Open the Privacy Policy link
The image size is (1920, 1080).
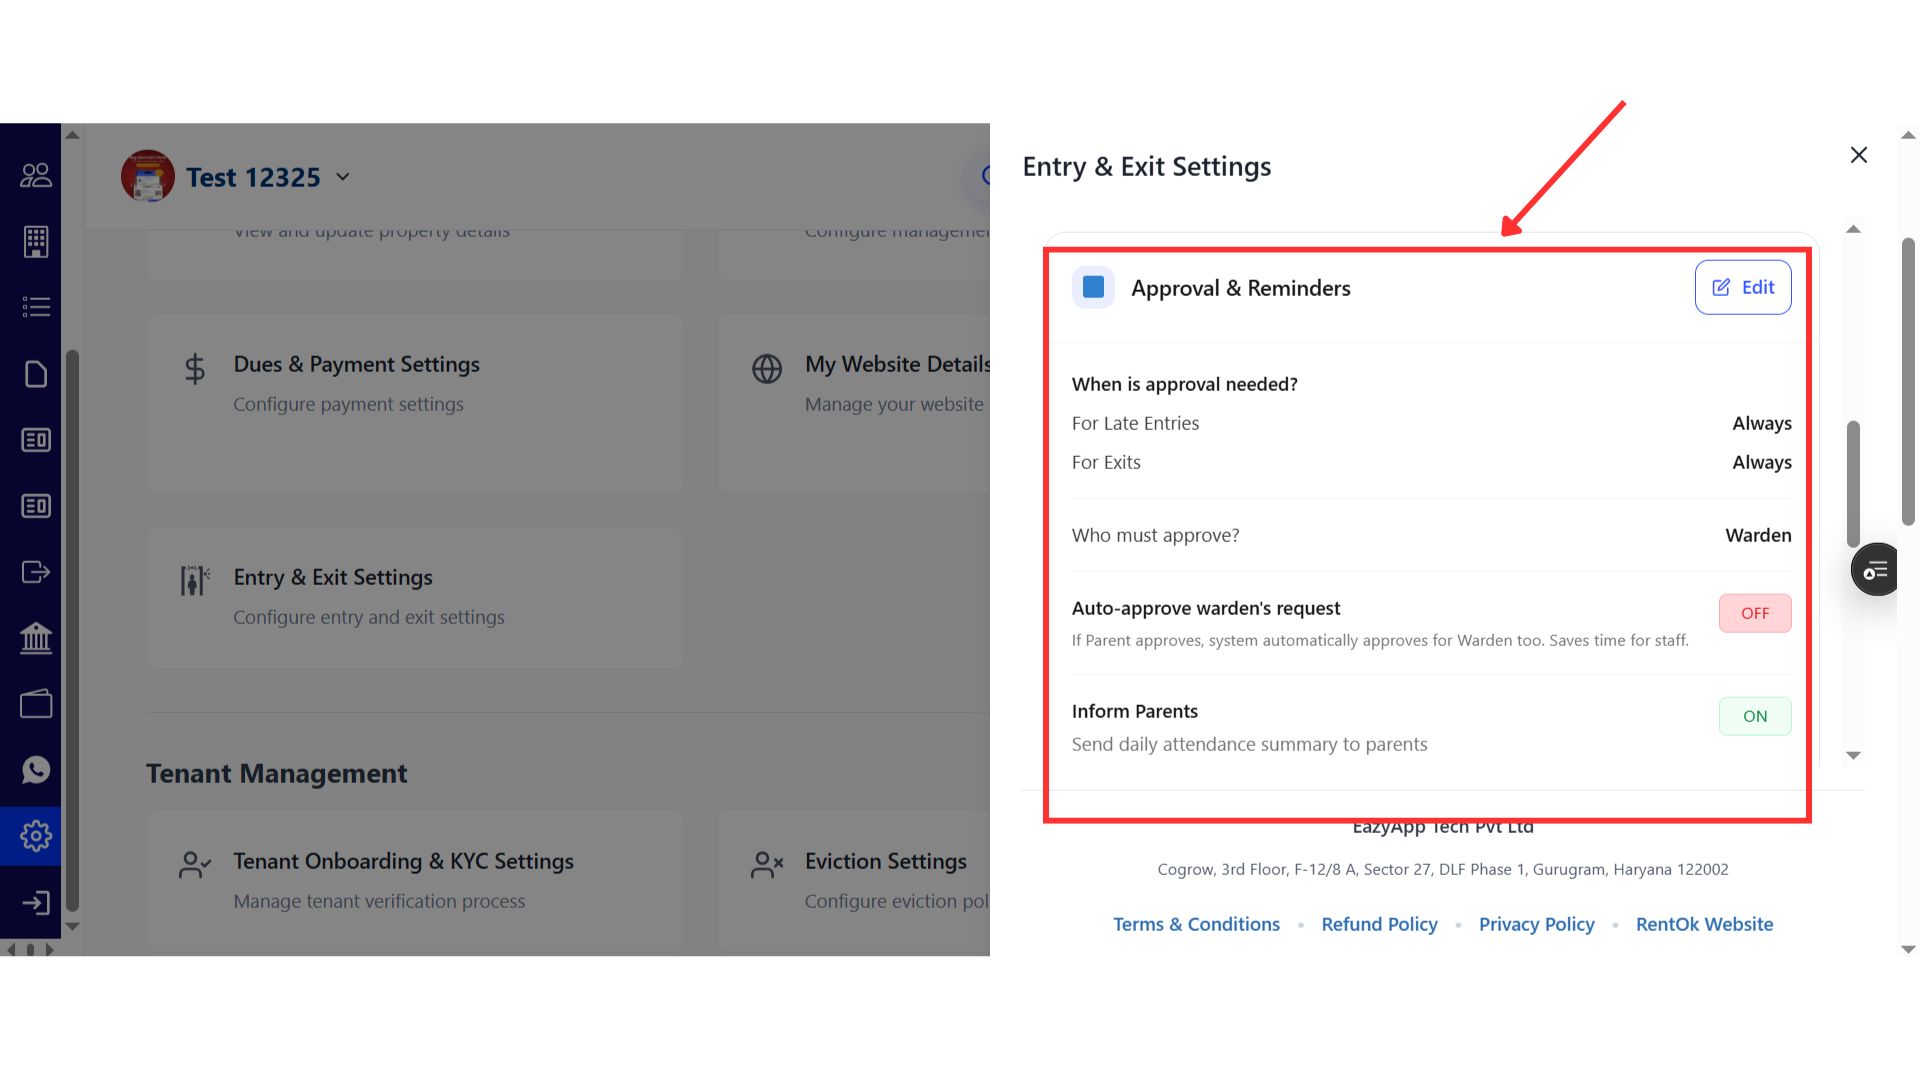(x=1536, y=924)
